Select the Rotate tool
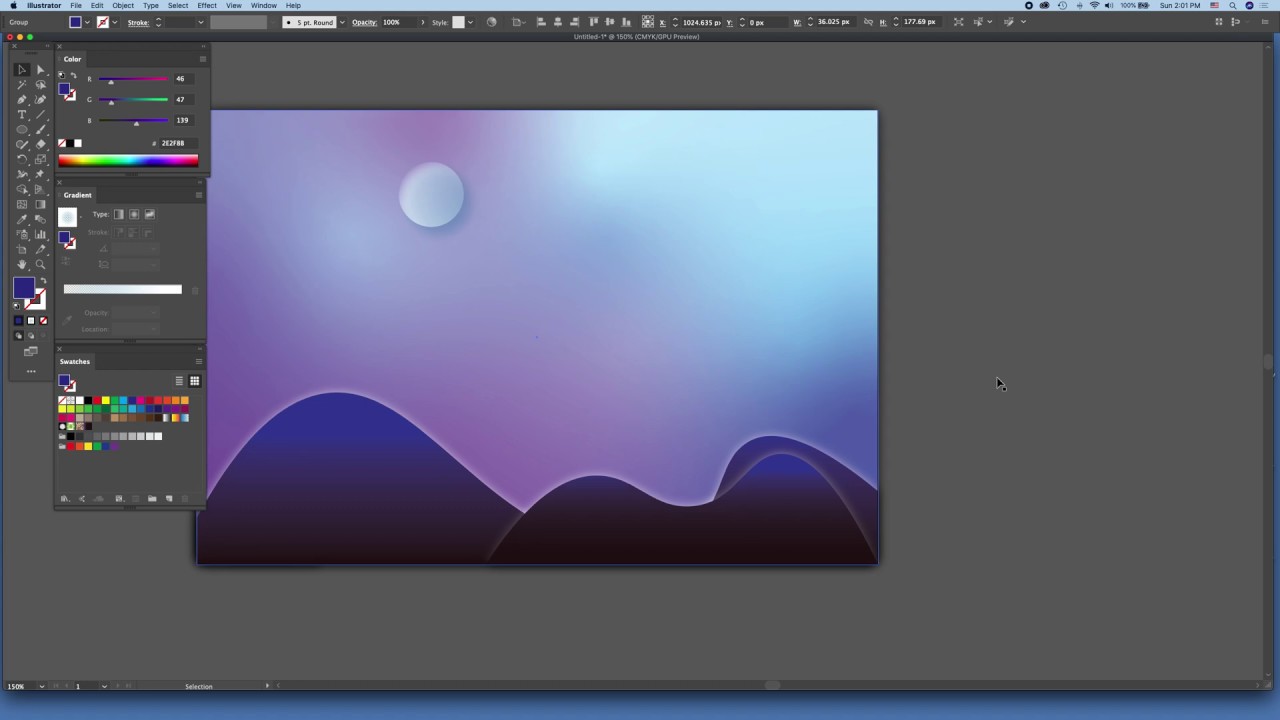This screenshot has width=1280, height=720. (x=21, y=159)
